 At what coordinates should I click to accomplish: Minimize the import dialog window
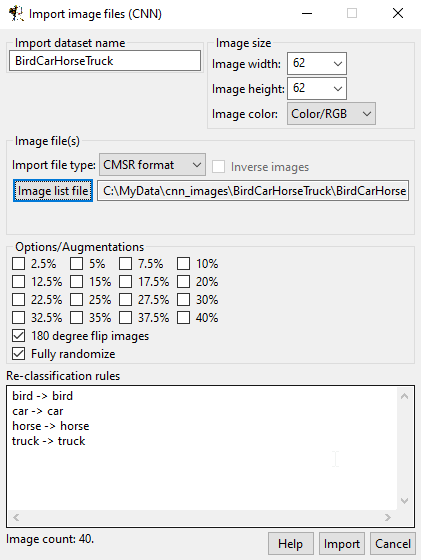tap(307, 14)
